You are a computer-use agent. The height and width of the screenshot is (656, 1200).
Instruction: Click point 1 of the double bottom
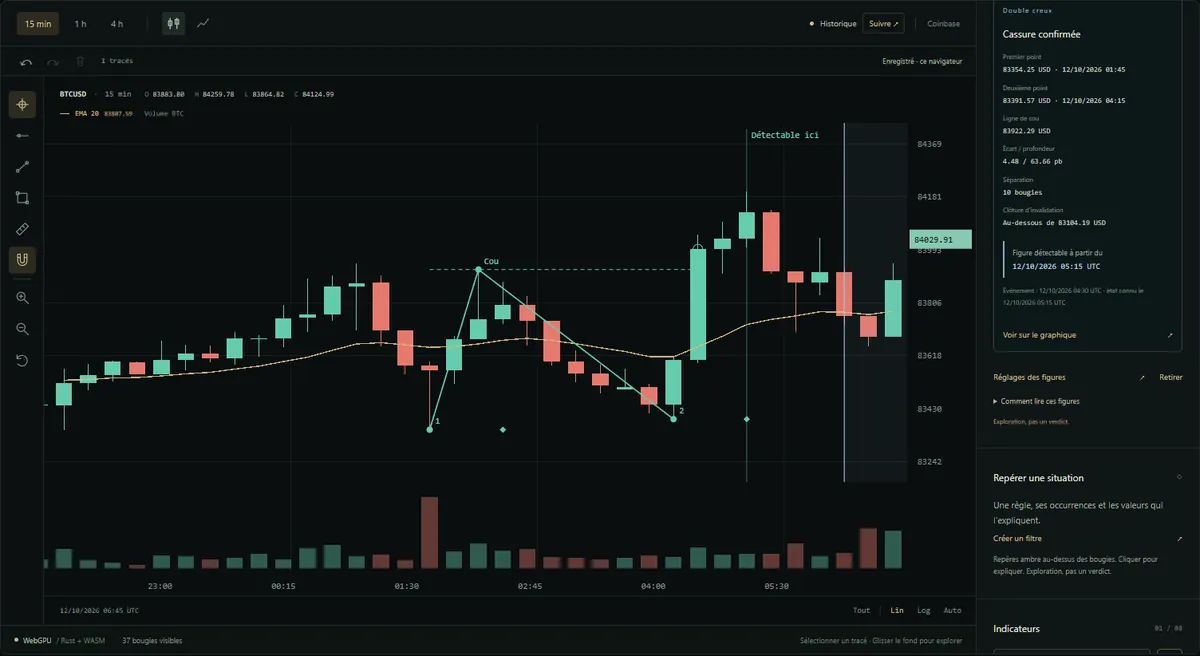click(430, 429)
